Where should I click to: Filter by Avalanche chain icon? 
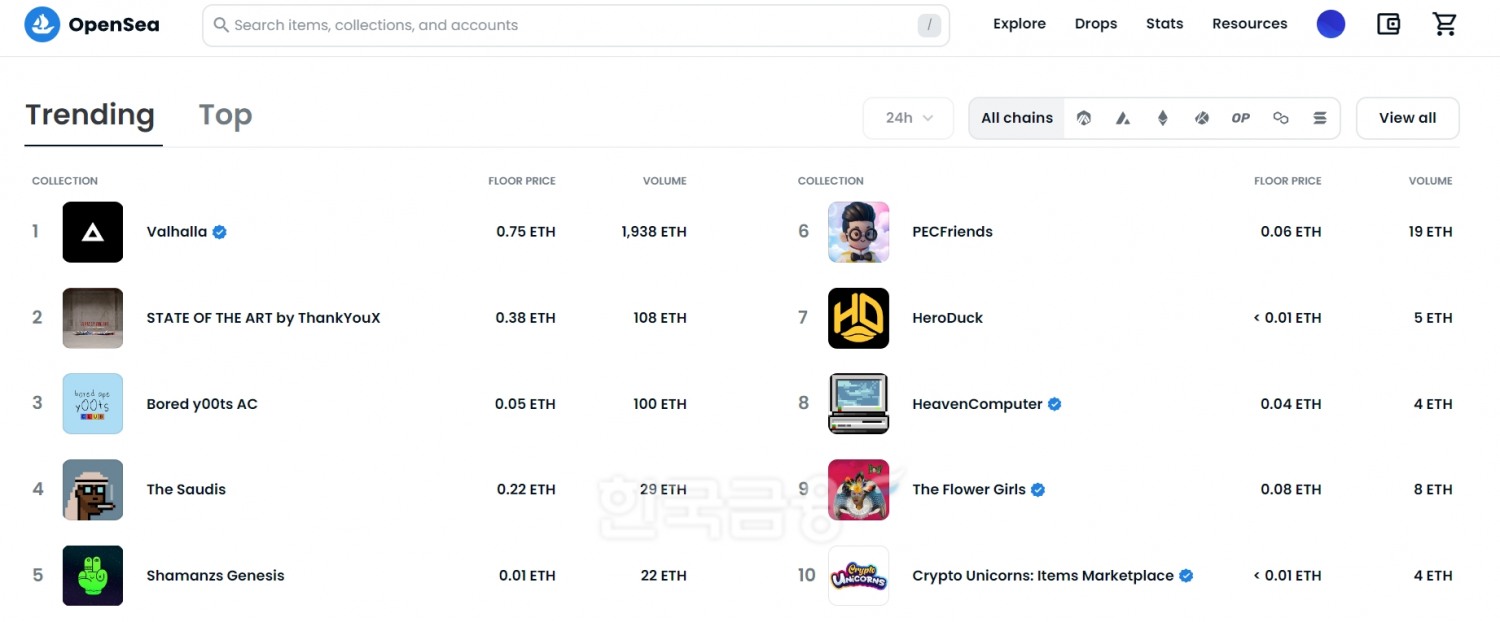(x=1123, y=118)
